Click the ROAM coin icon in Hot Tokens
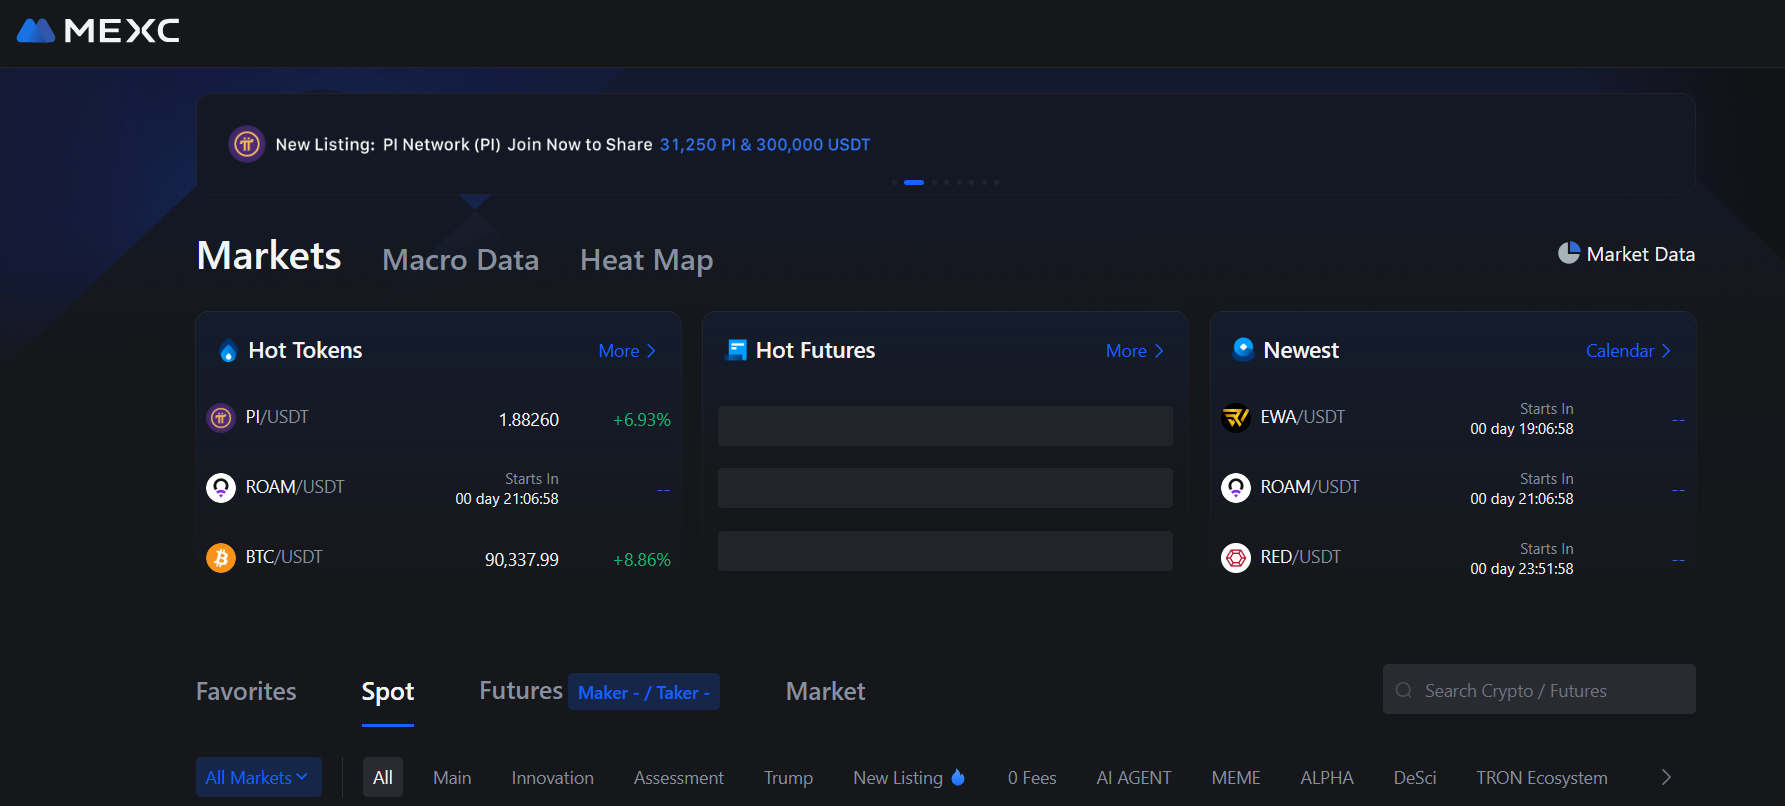Viewport: 1785px width, 806px height. point(221,488)
